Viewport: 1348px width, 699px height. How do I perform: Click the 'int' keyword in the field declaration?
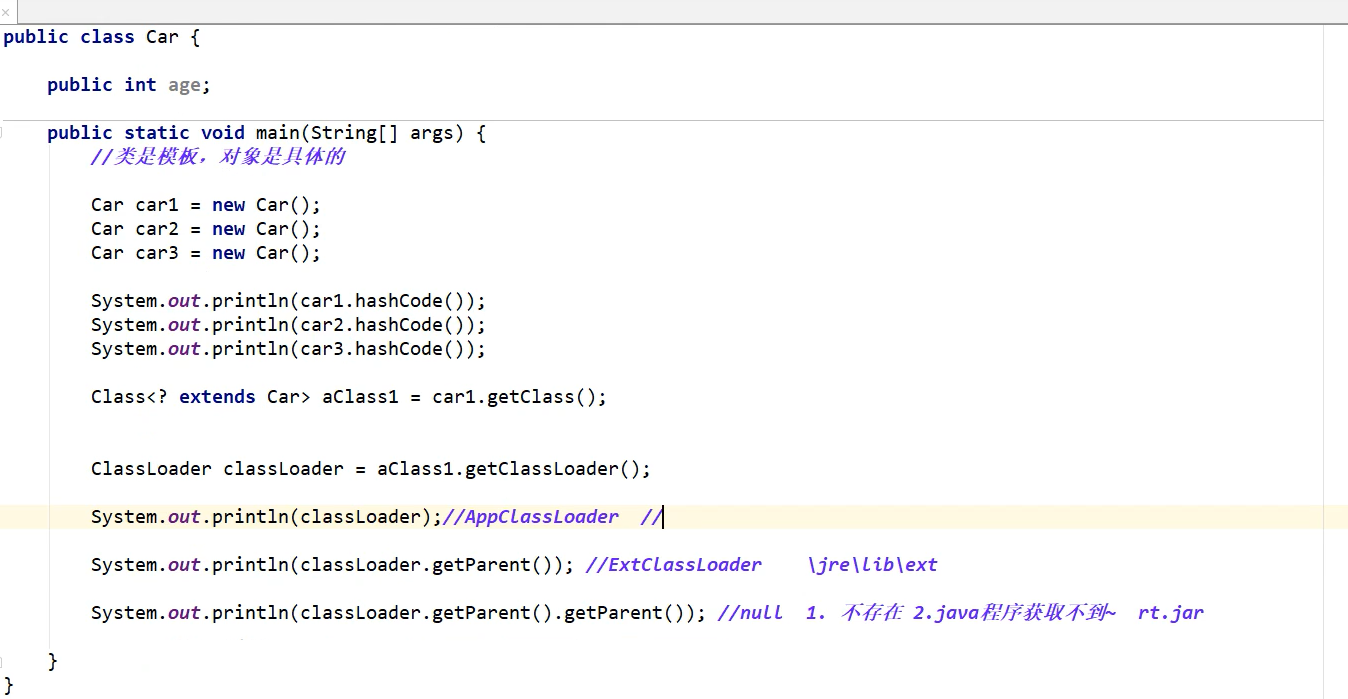140,85
